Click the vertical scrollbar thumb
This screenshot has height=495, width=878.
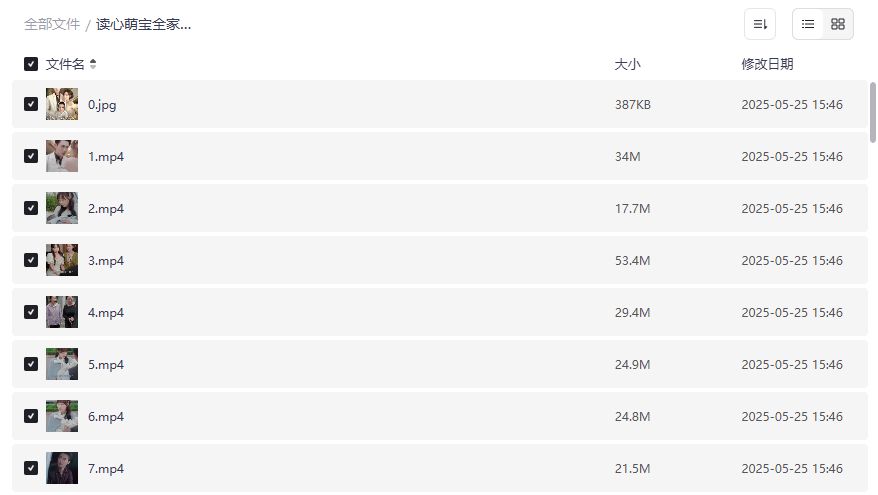click(873, 112)
